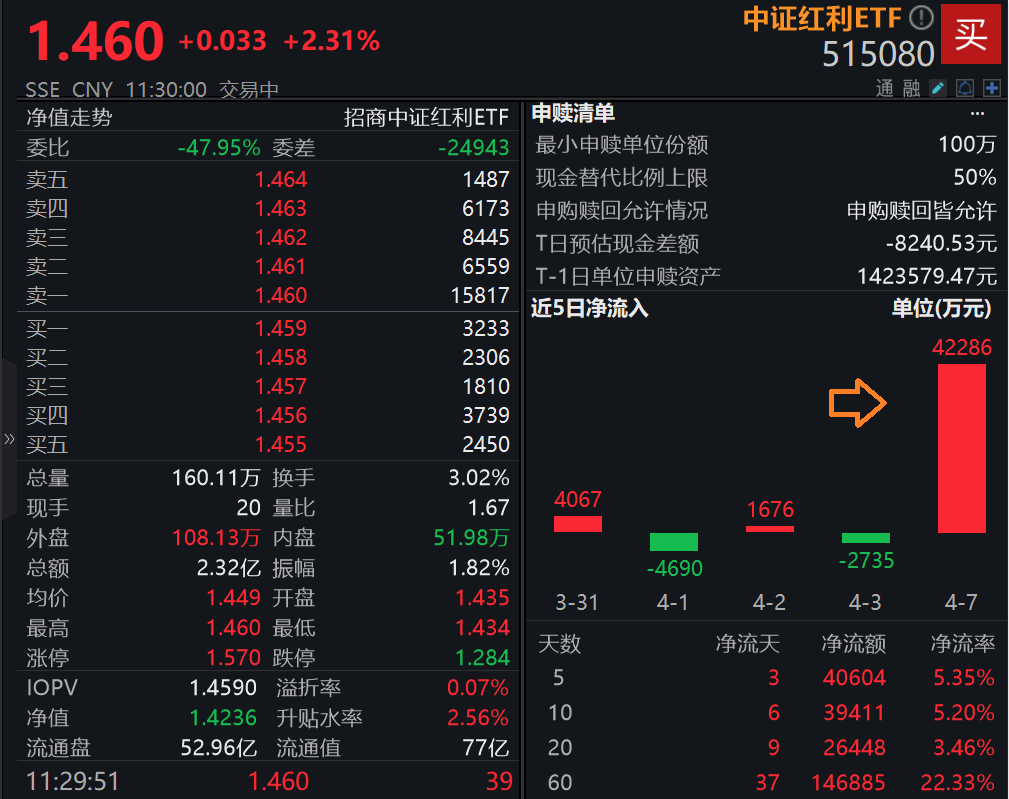This screenshot has height=799, width=1009.
Task: Click the 卖一 volume 15817
Action: coord(479,295)
